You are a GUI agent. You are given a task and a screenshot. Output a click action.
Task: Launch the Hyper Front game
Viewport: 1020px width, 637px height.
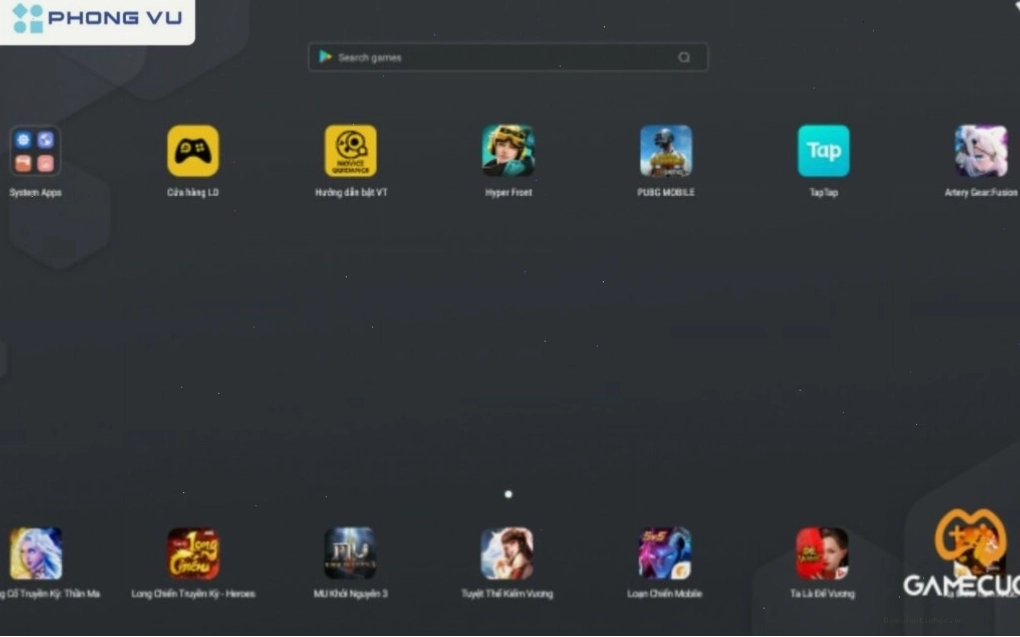coord(508,151)
